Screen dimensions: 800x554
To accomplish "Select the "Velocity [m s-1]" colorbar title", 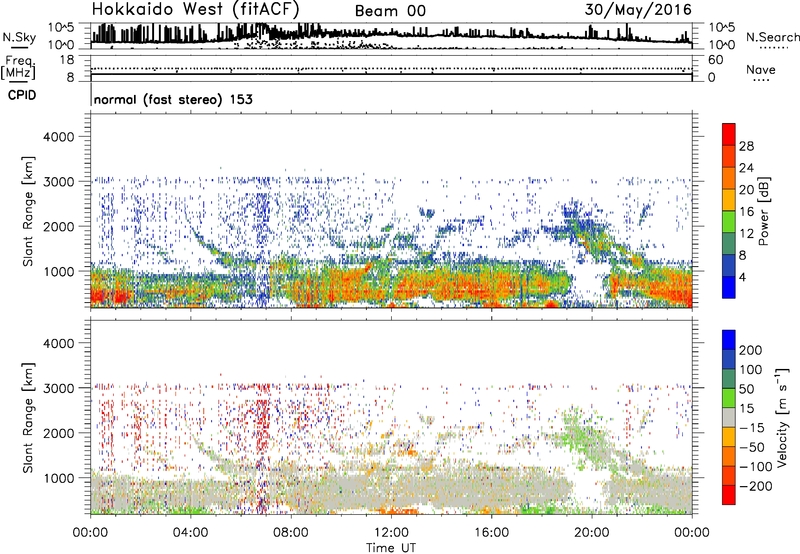I will click(782, 417).
